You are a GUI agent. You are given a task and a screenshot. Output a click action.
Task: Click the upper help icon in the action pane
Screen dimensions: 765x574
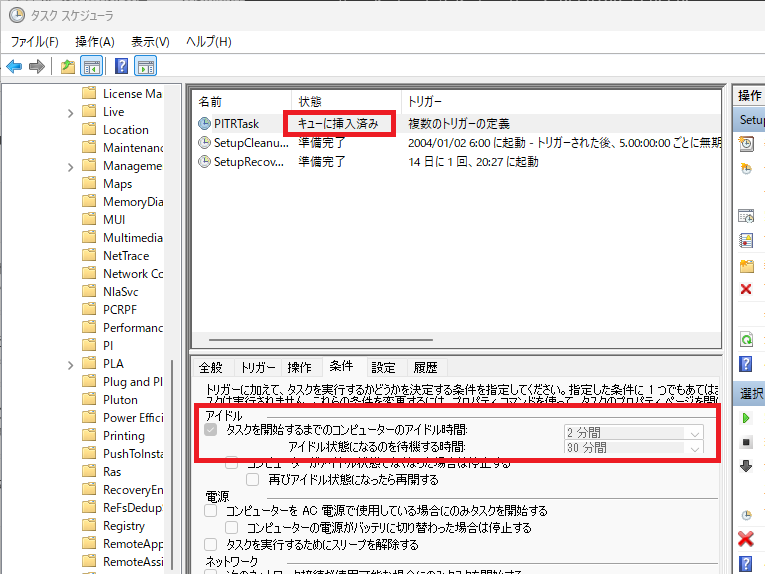745,364
